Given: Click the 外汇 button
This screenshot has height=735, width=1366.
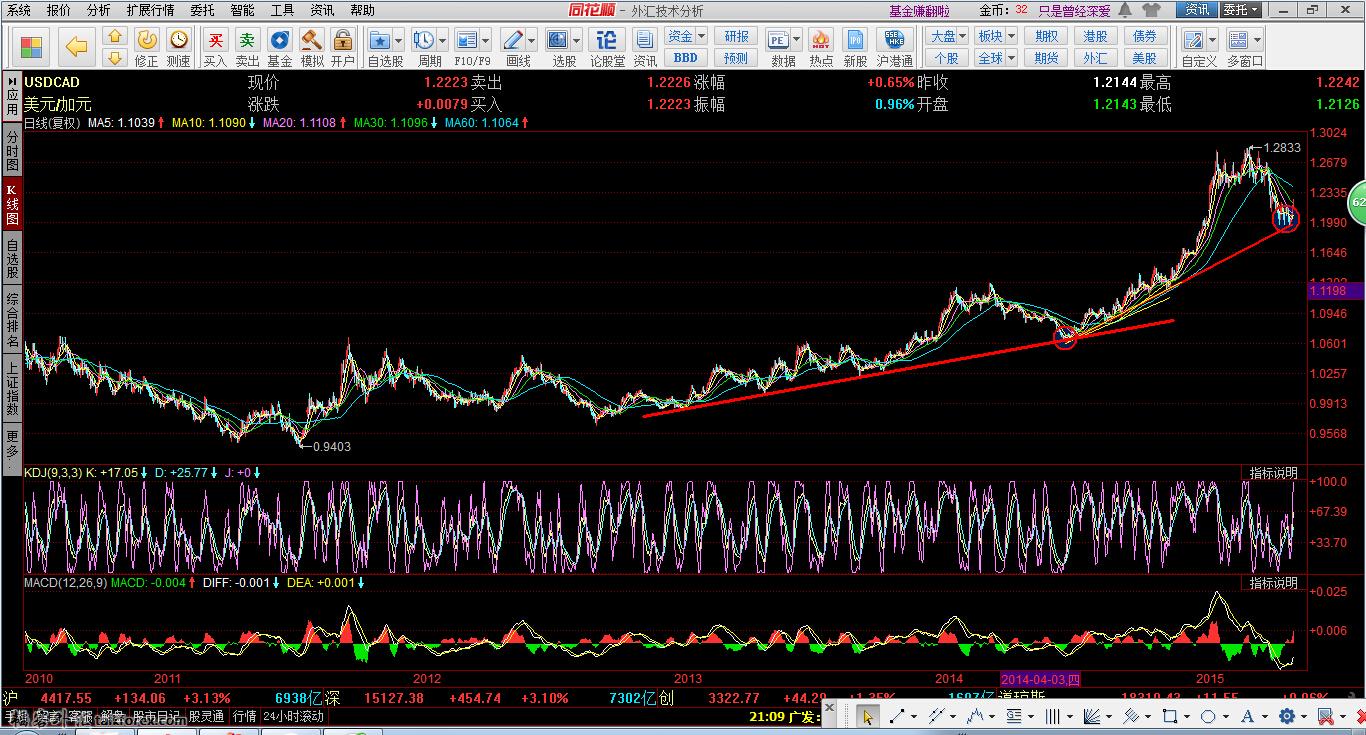Looking at the screenshot, I should click(x=1095, y=58).
